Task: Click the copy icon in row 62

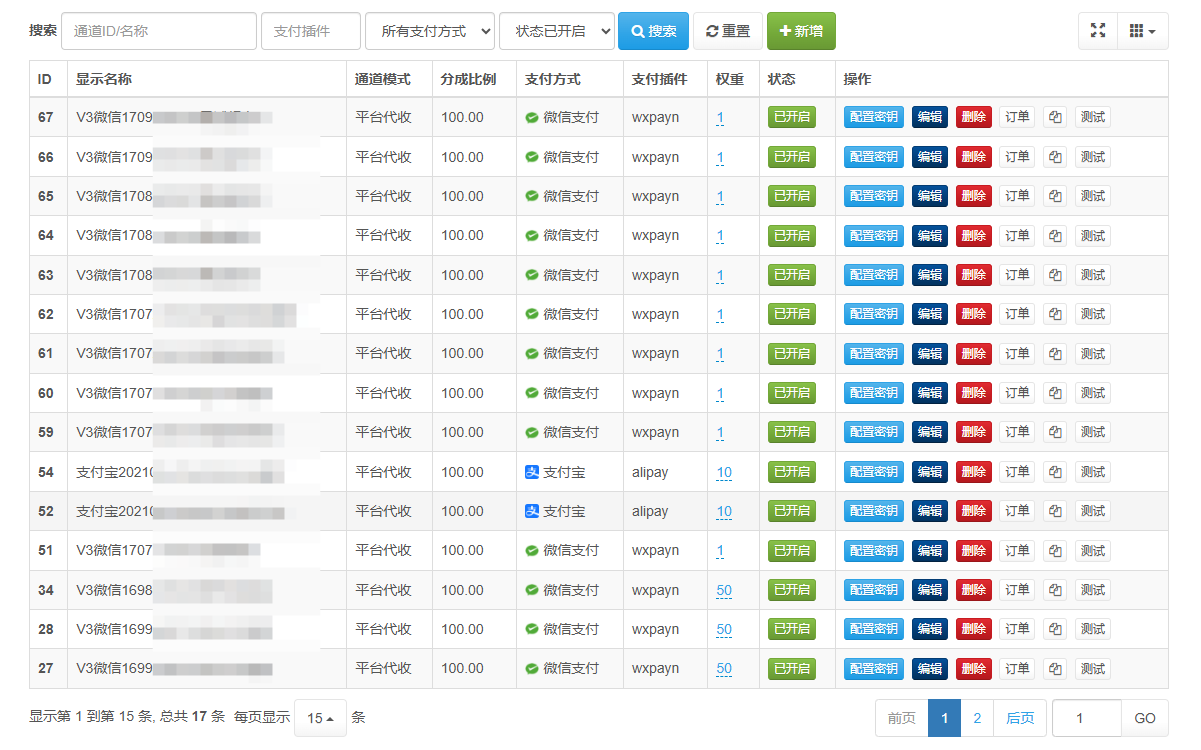Action: [1055, 314]
